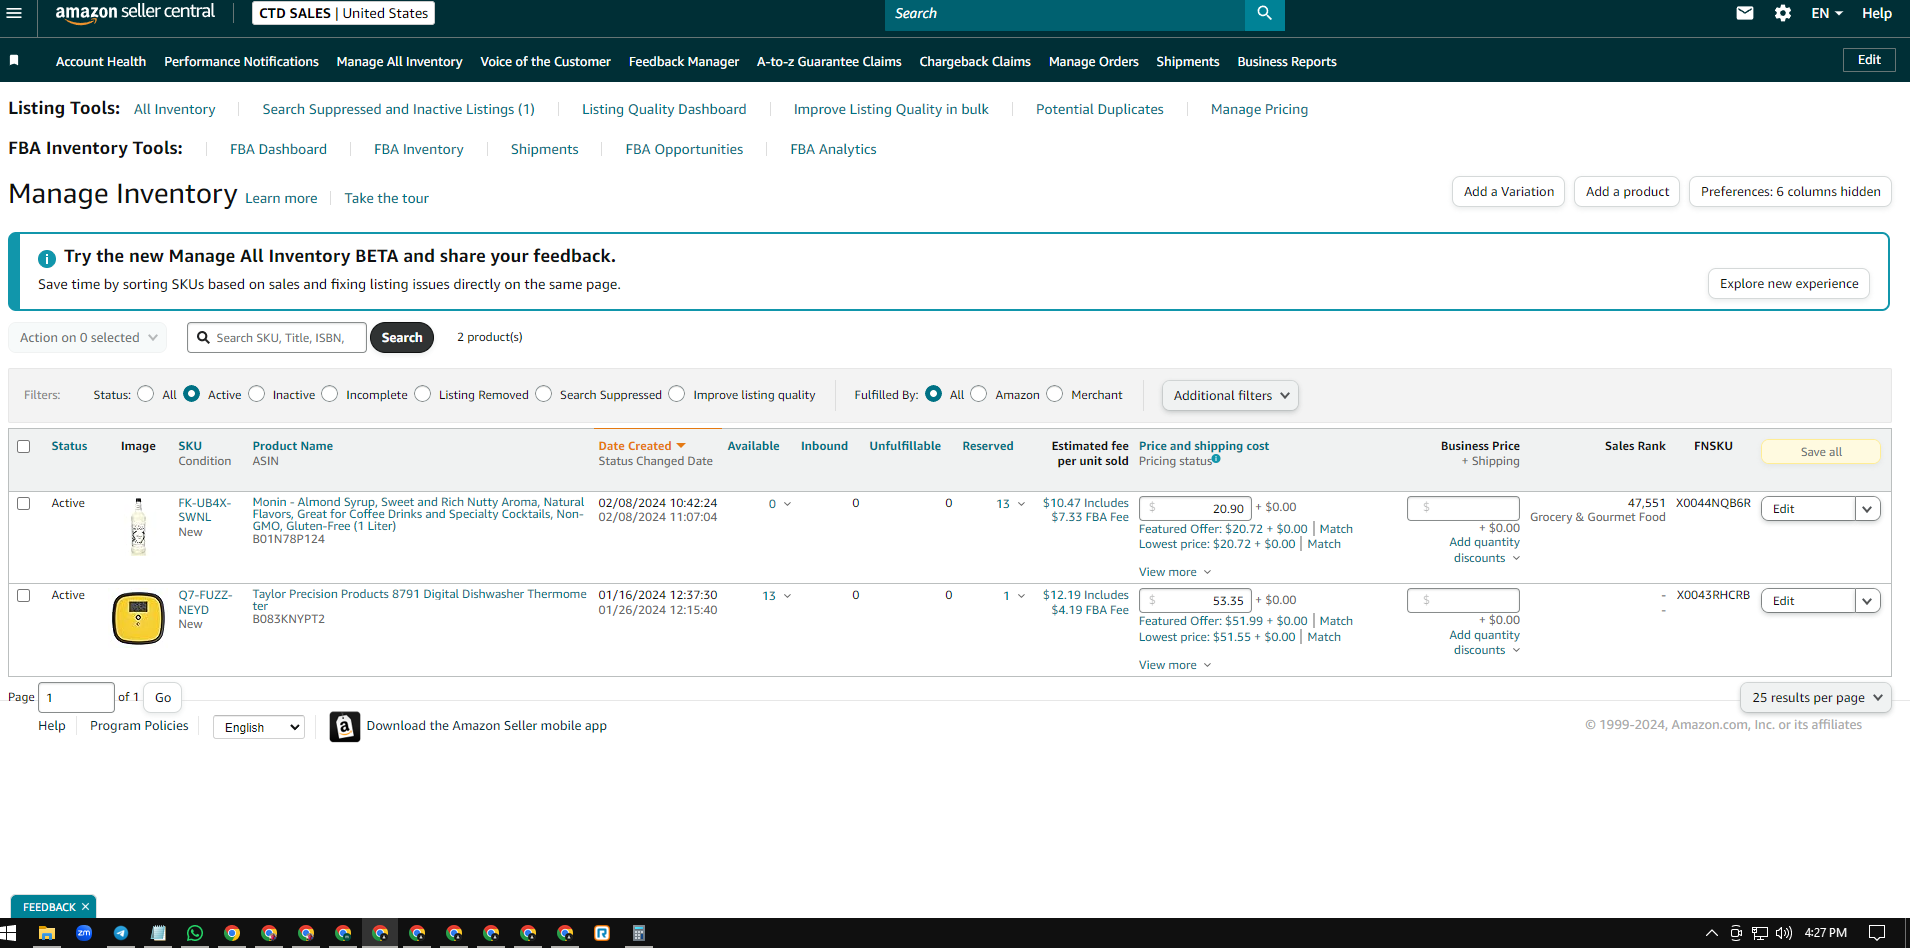Select the Inactive status filter
1910x948 pixels.
pyautogui.click(x=257, y=394)
